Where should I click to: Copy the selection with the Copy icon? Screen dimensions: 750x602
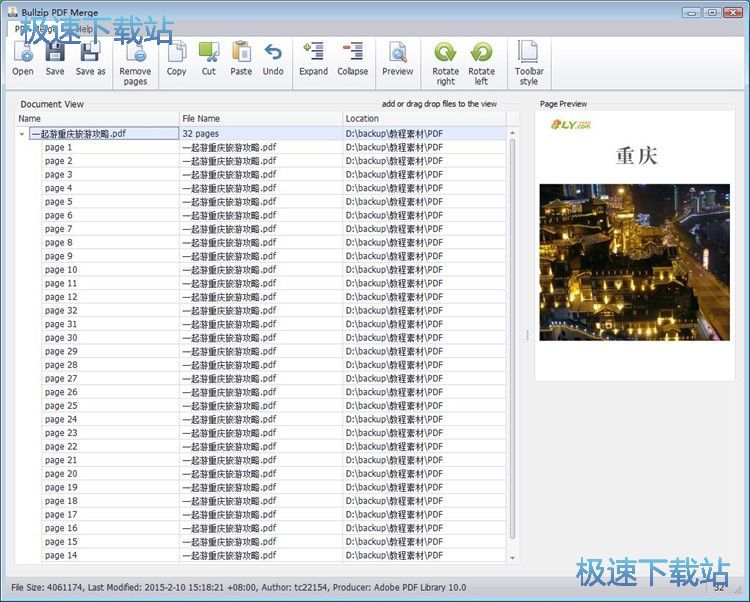[x=176, y=58]
